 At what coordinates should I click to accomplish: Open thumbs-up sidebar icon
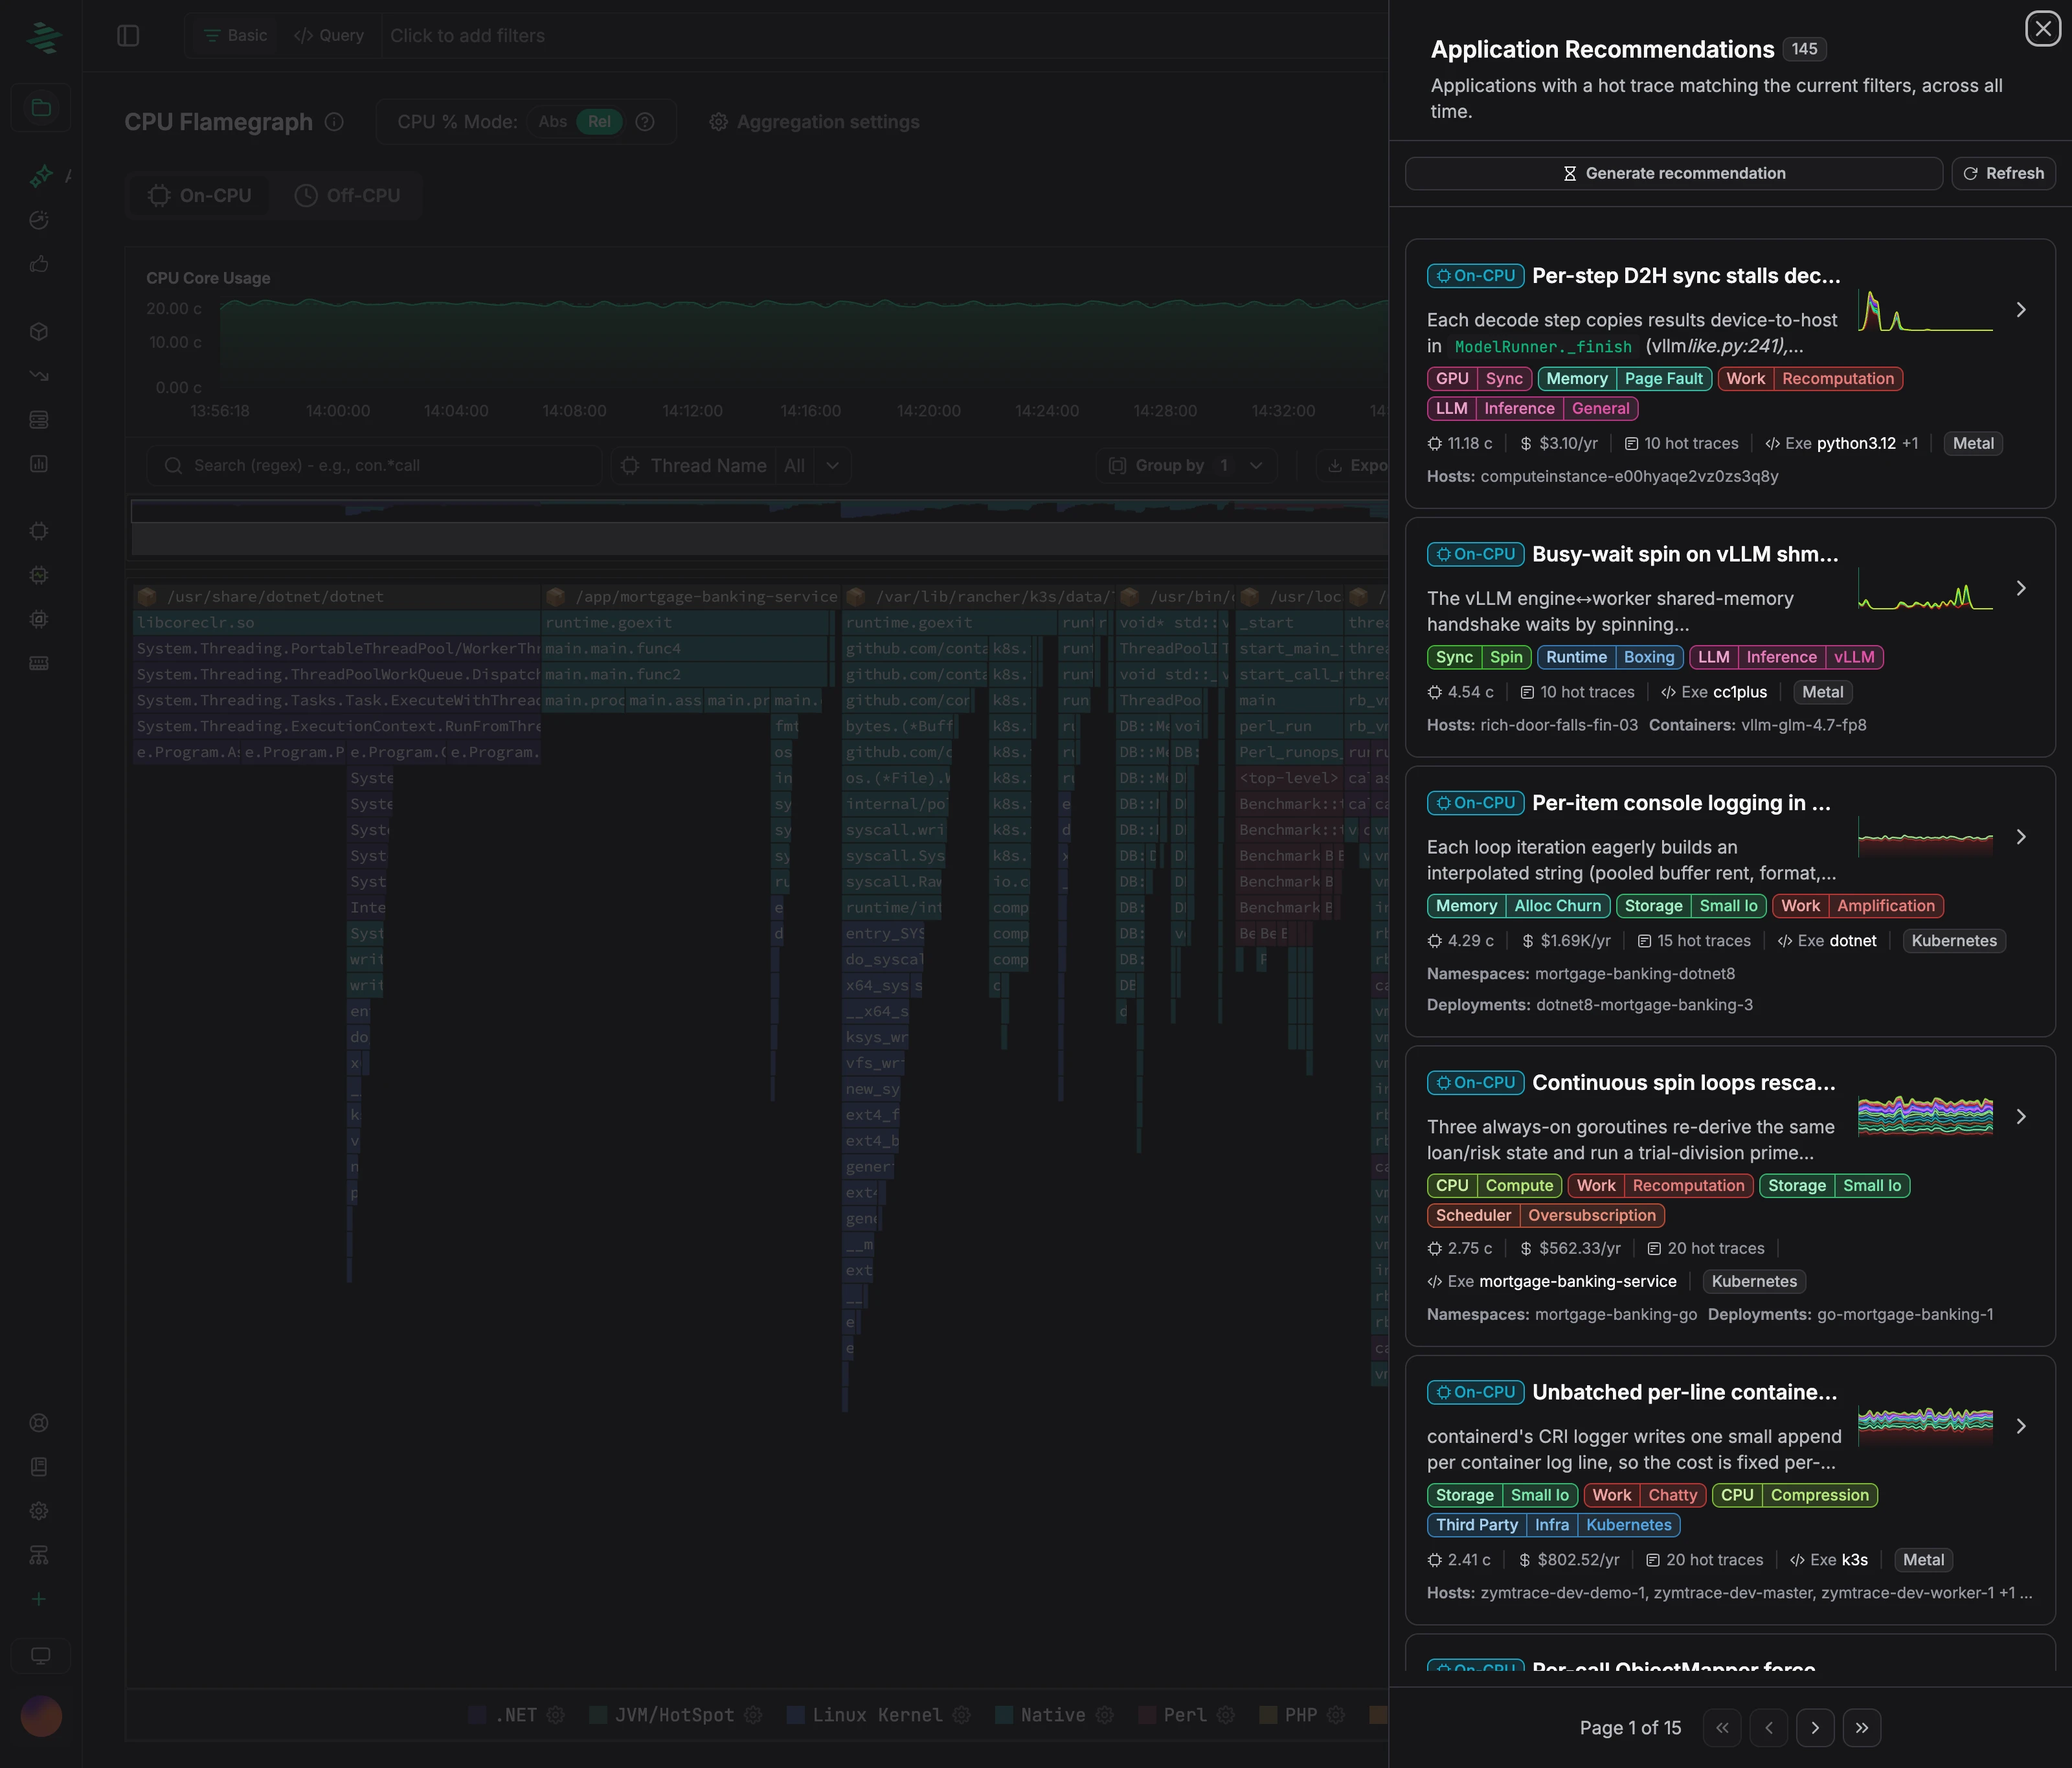pos(39,264)
